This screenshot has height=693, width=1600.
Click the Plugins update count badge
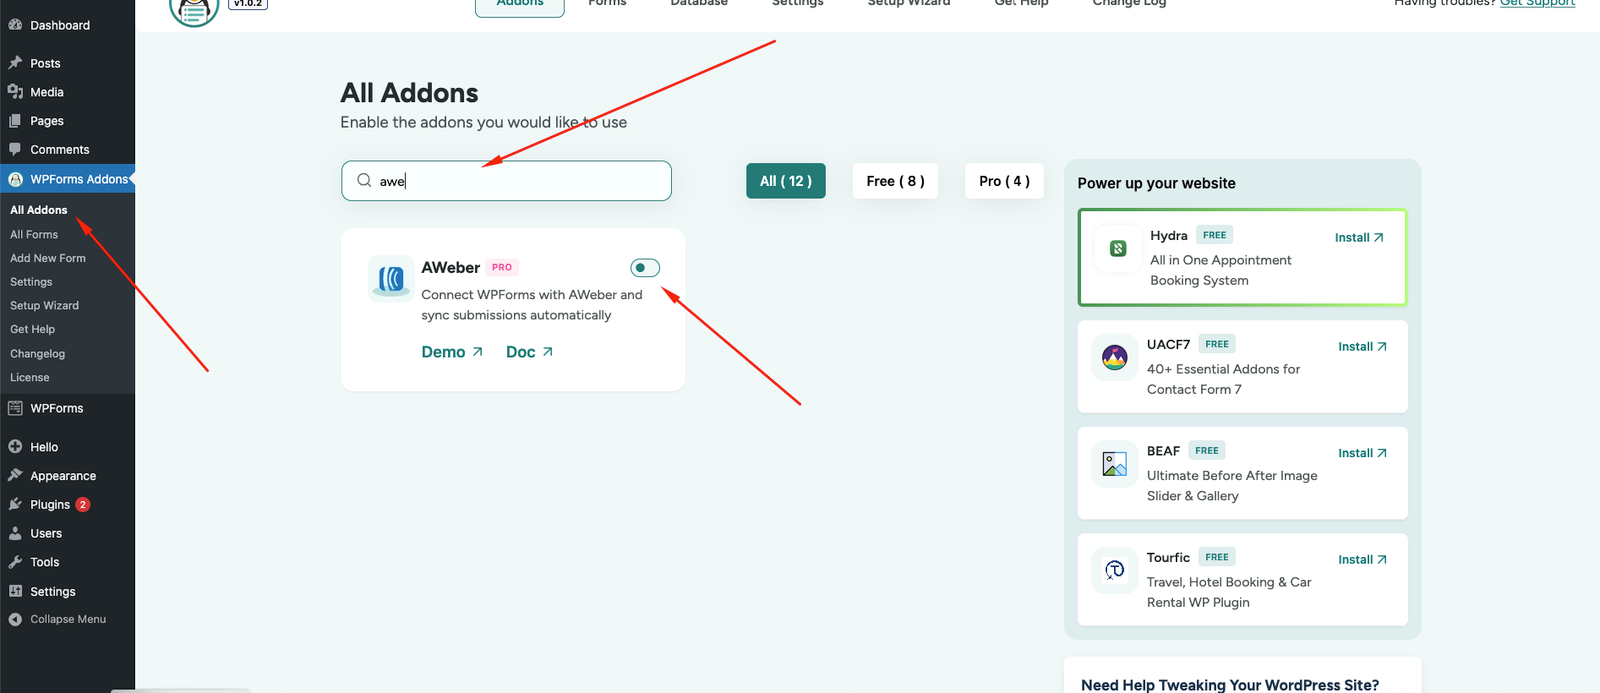coord(83,505)
